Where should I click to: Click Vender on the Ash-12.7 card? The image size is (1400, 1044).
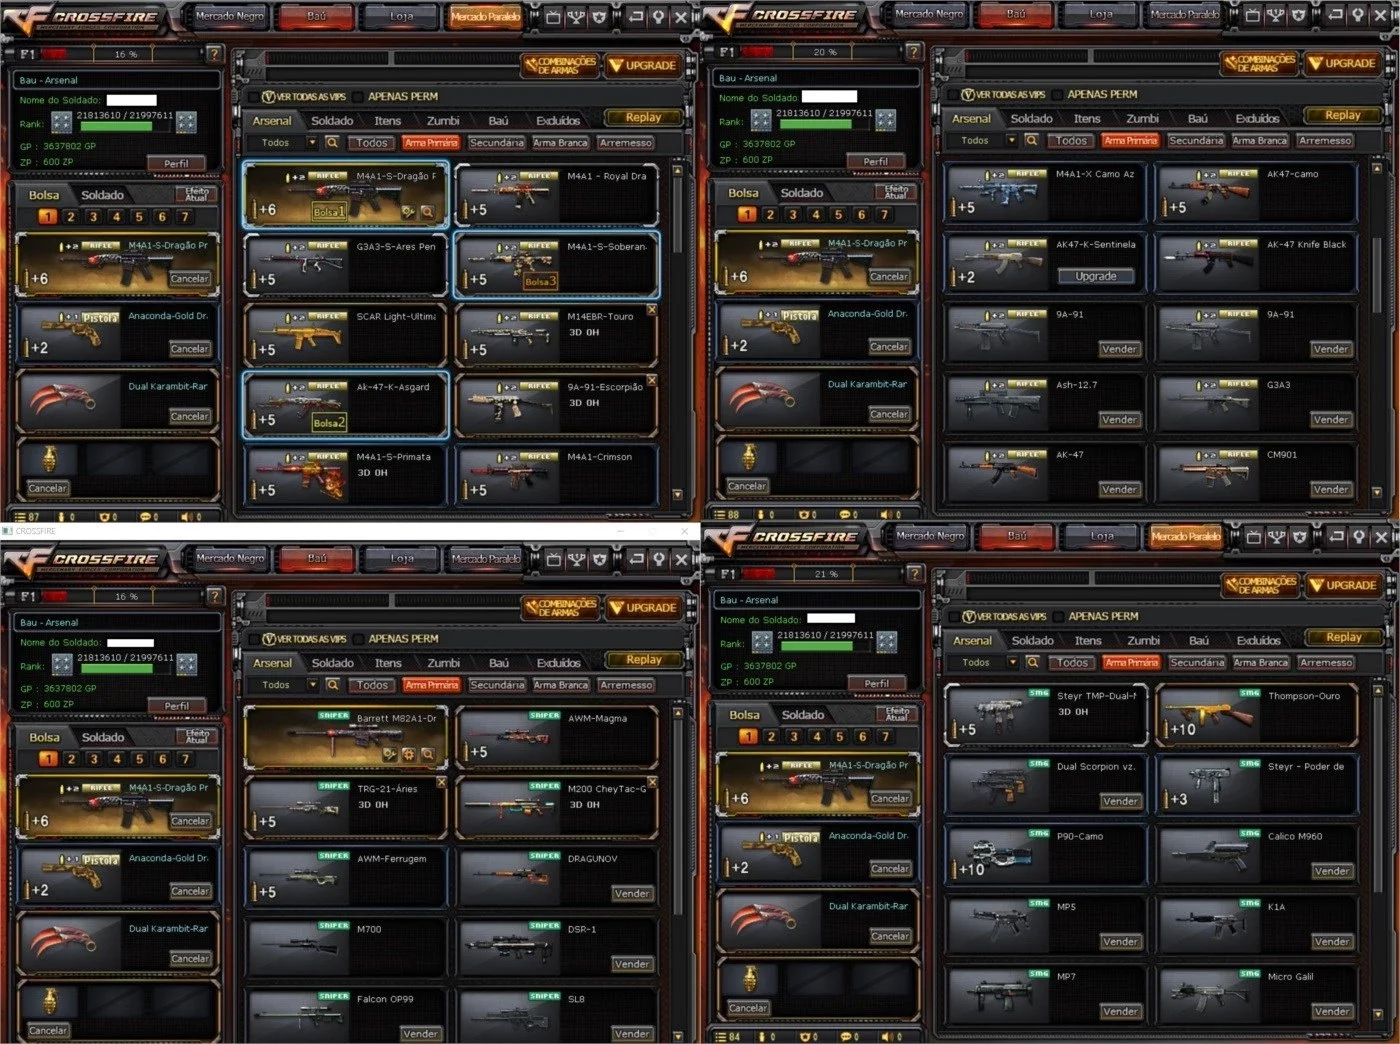(x=1119, y=420)
